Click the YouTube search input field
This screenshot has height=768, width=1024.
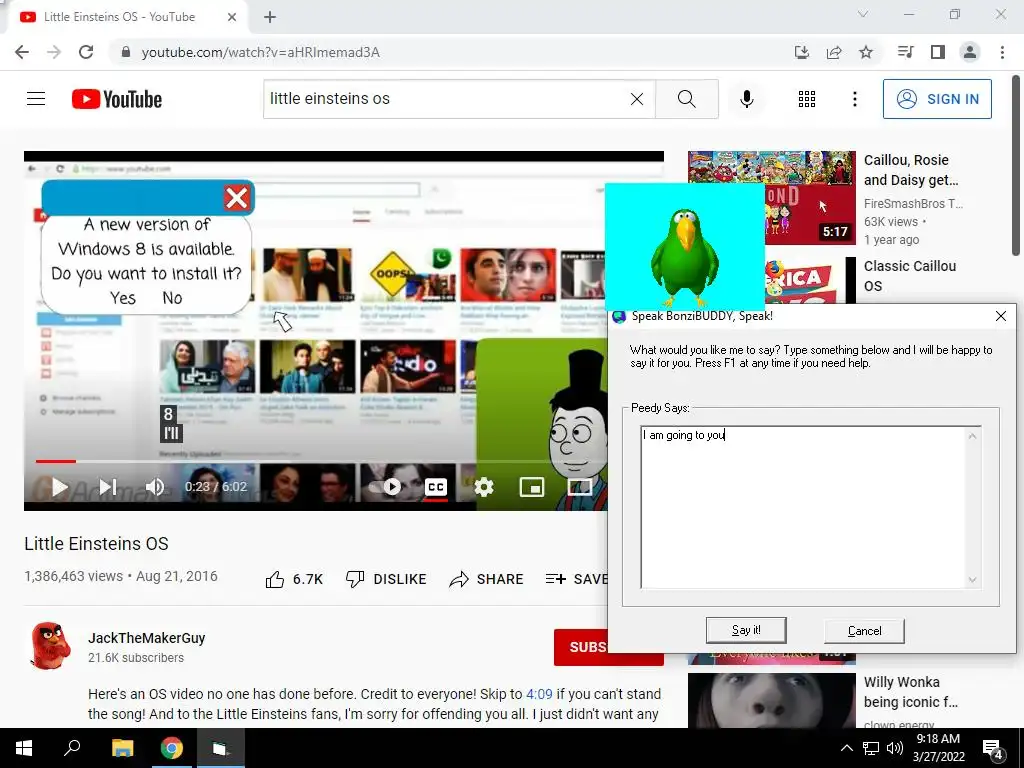447,99
